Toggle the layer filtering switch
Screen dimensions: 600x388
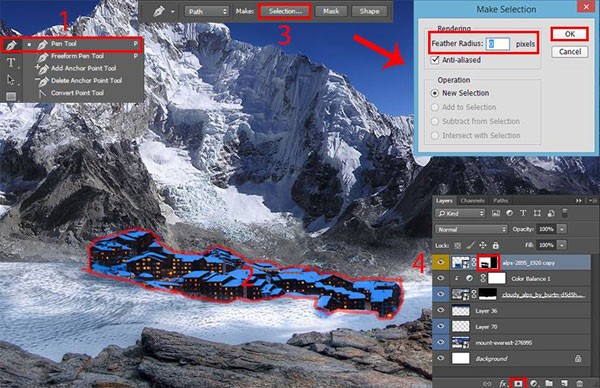[x=564, y=213]
